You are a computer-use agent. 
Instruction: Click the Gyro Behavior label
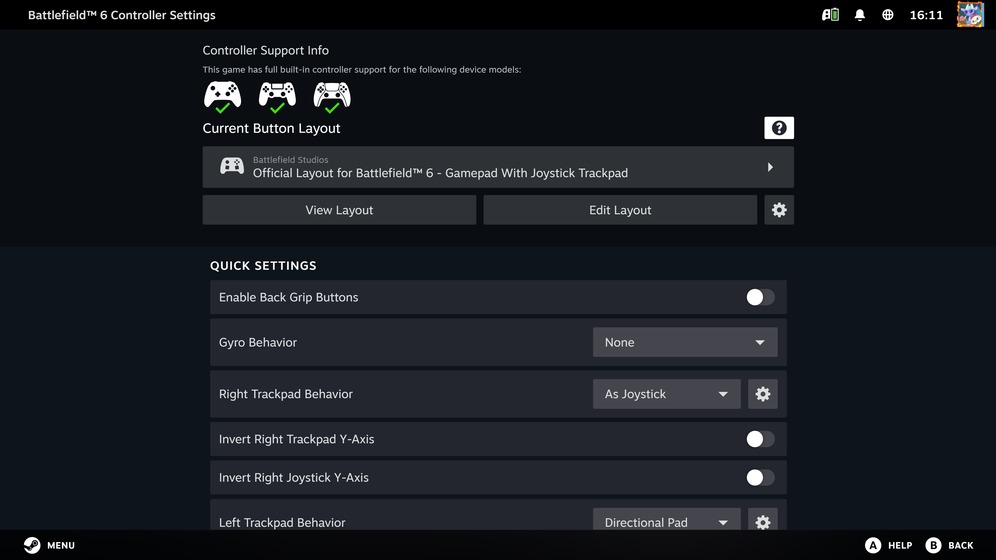pyautogui.click(x=258, y=342)
